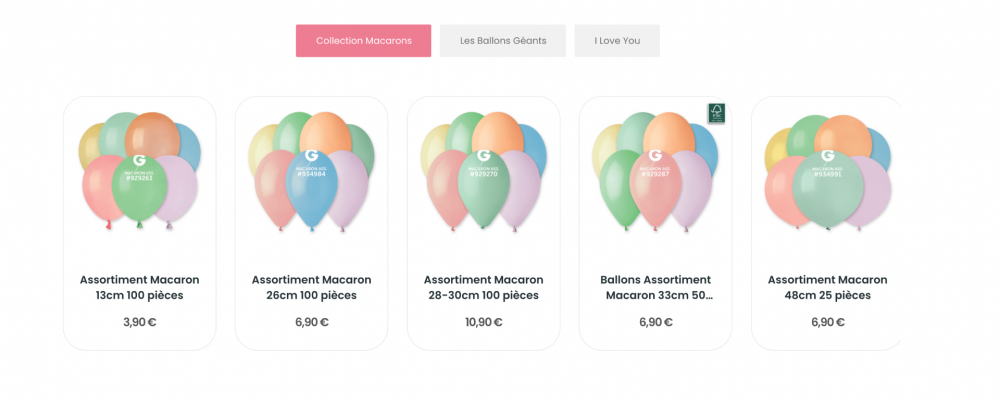
Task: Open the 13cm macaron balloons image
Action: coord(139,171)
